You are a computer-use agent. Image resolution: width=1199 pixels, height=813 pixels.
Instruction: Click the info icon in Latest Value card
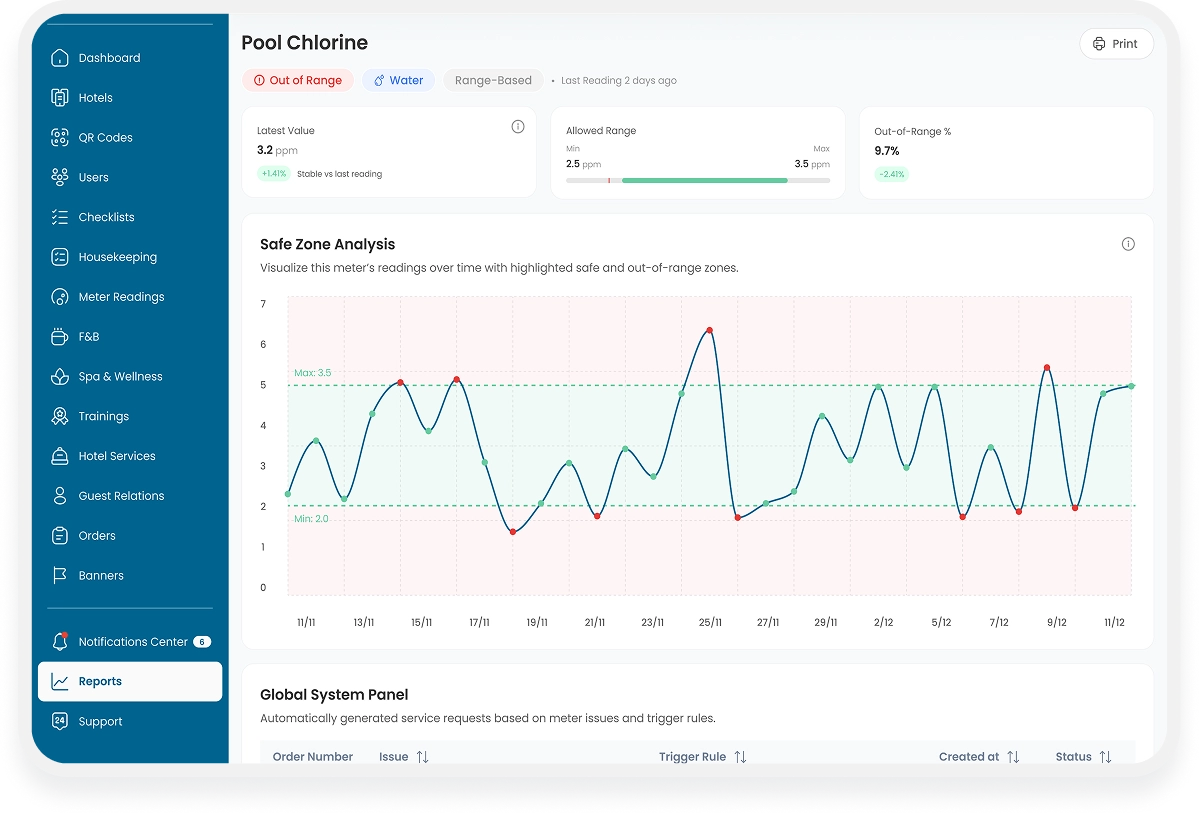(x=518, y=127)
